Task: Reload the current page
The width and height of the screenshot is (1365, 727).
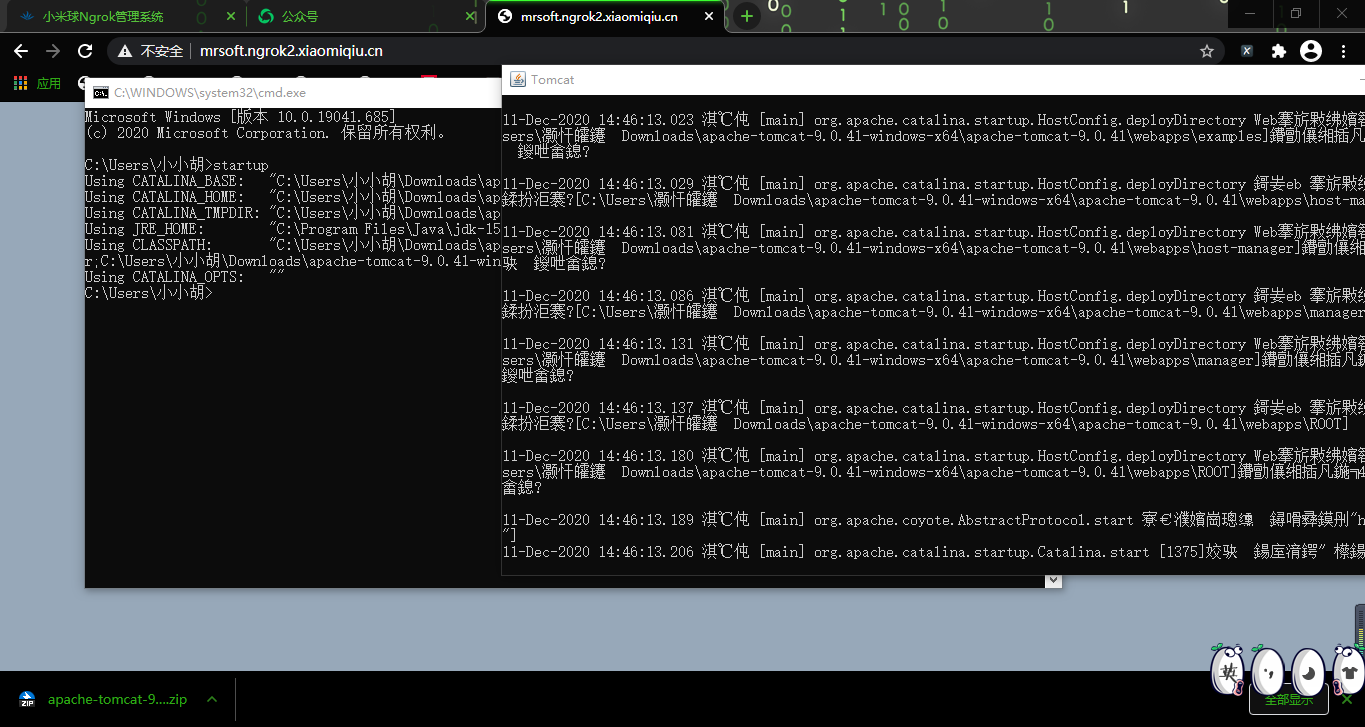Action: (x=85, y=51)
